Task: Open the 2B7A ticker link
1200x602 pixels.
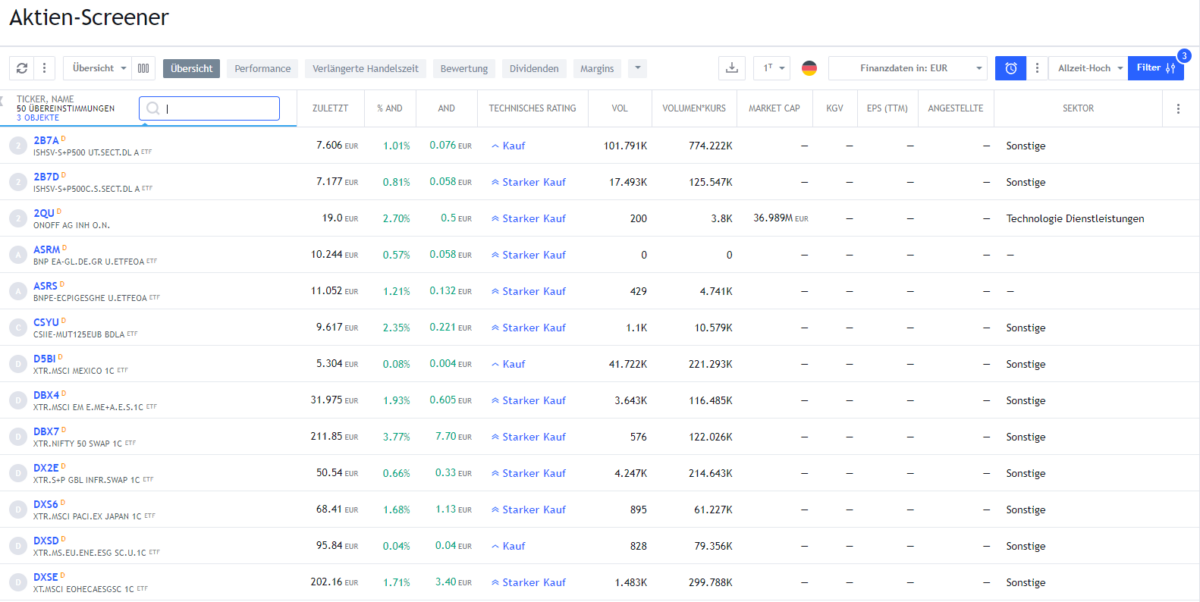Action: [46, 140]
